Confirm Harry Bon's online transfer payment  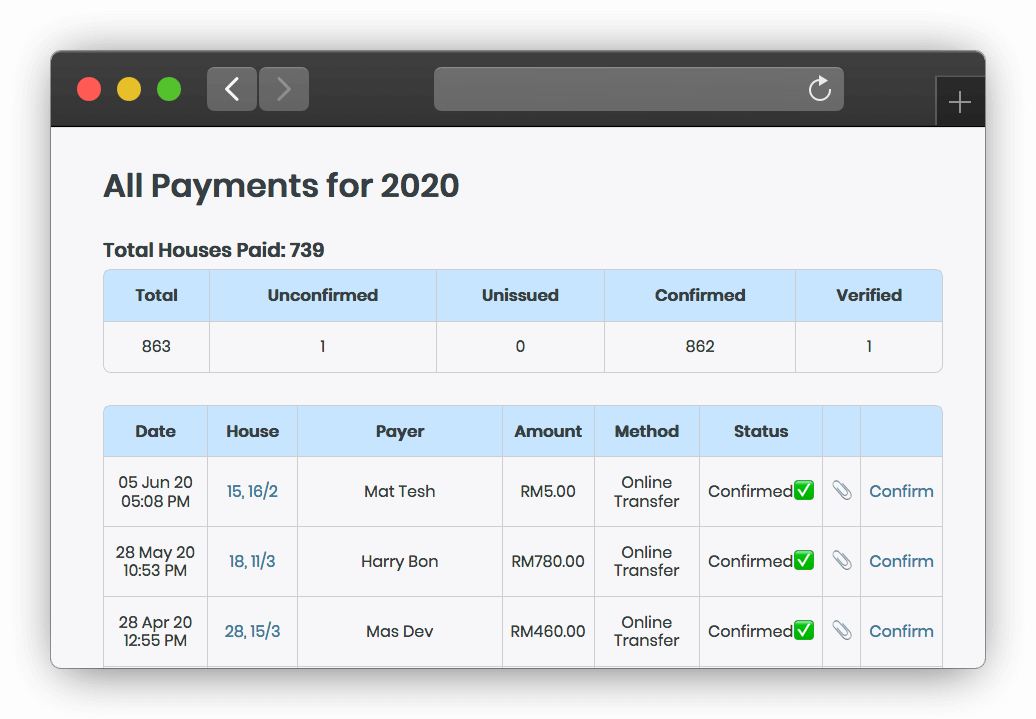[900, 561]
